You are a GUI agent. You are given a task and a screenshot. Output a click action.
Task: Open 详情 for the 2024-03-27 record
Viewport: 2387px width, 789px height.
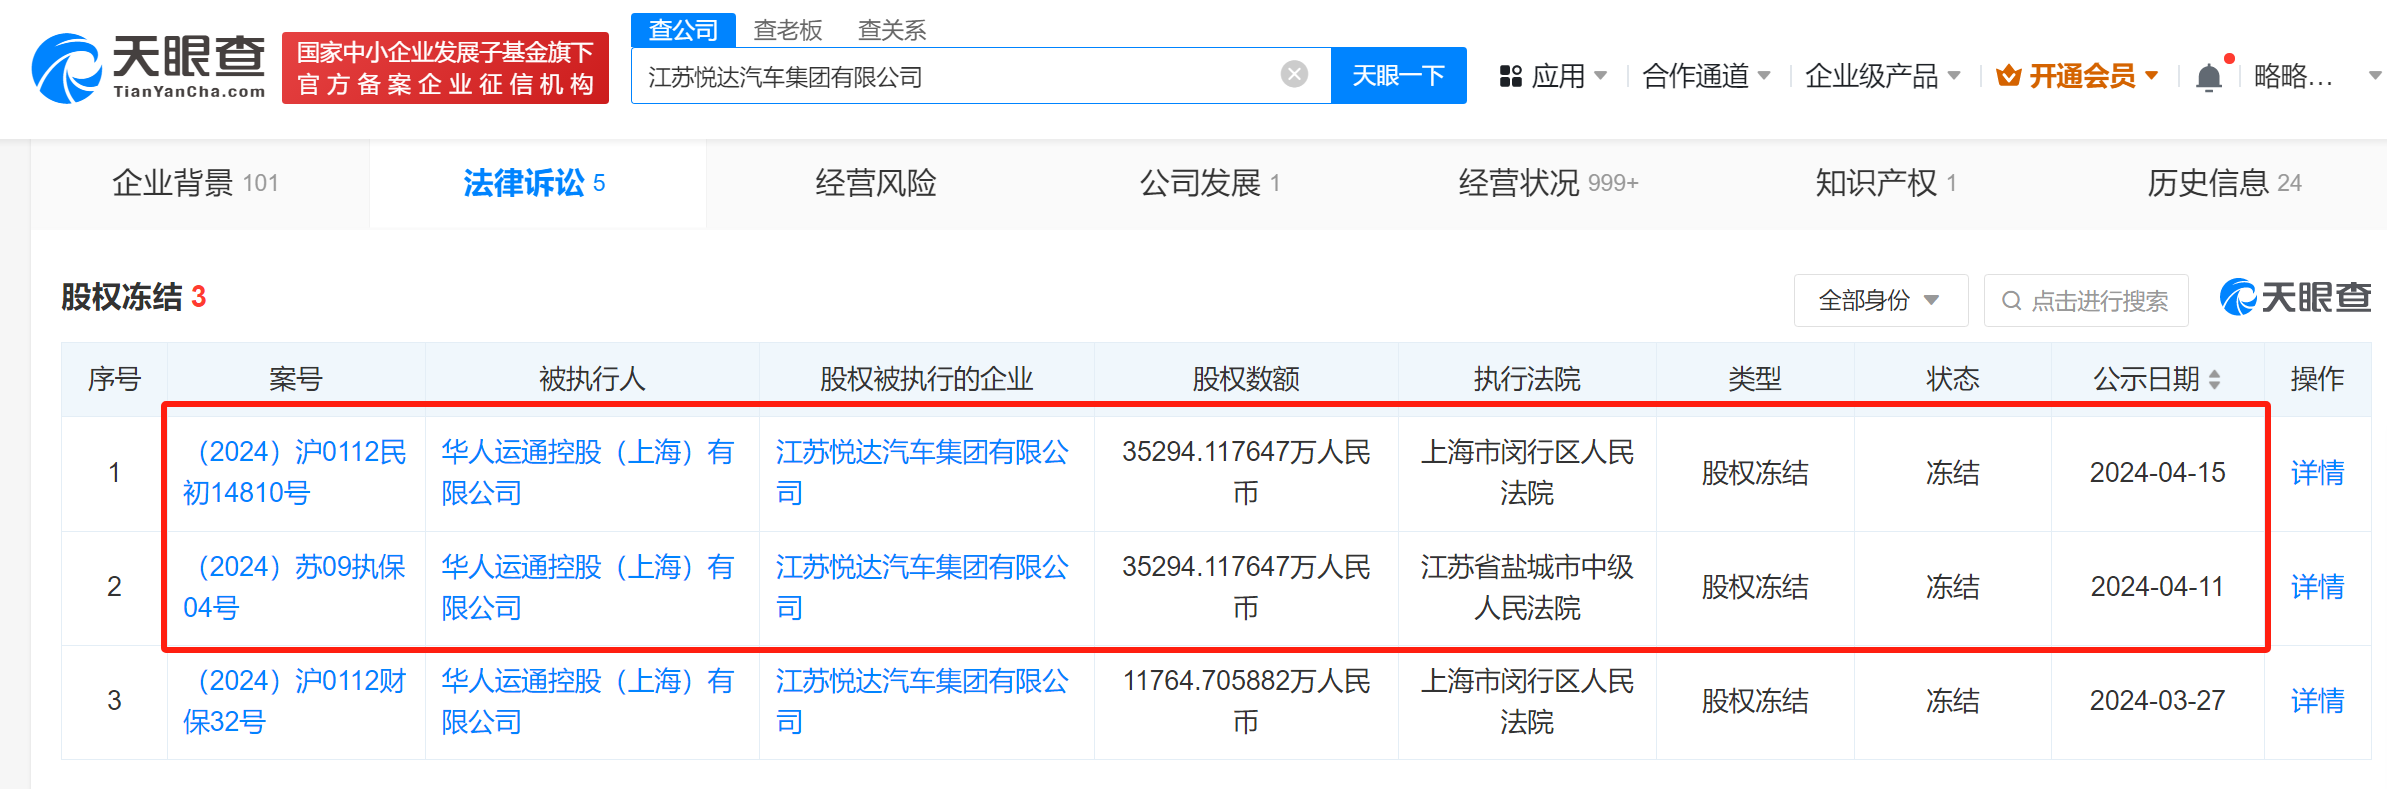tap(2316, 701)
